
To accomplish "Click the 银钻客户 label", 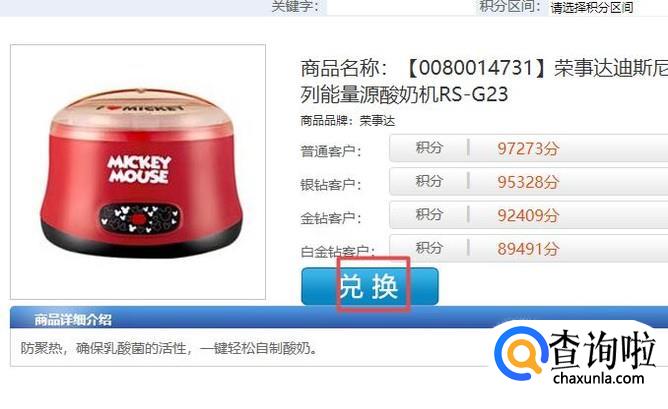I will pyautogui.click(x=331, y=184).
